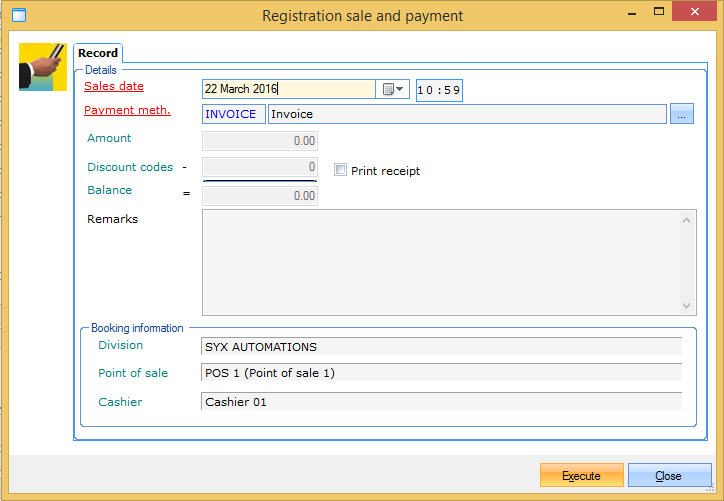
Task: Click the Remarks scrollbar up arrow
Action: 687,220
